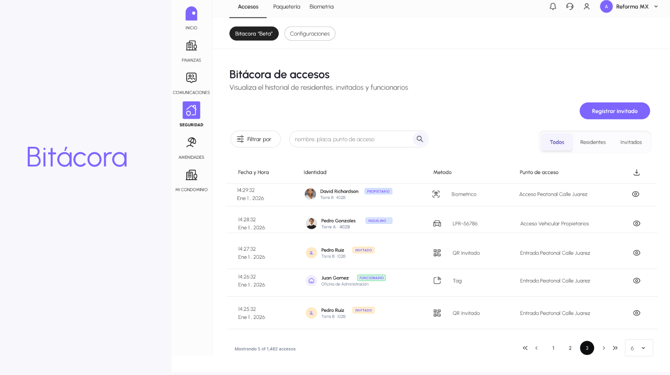Screen dimensions: 670x375
Task: View details of Juan Gomez's entry
Action: [636, 281]
